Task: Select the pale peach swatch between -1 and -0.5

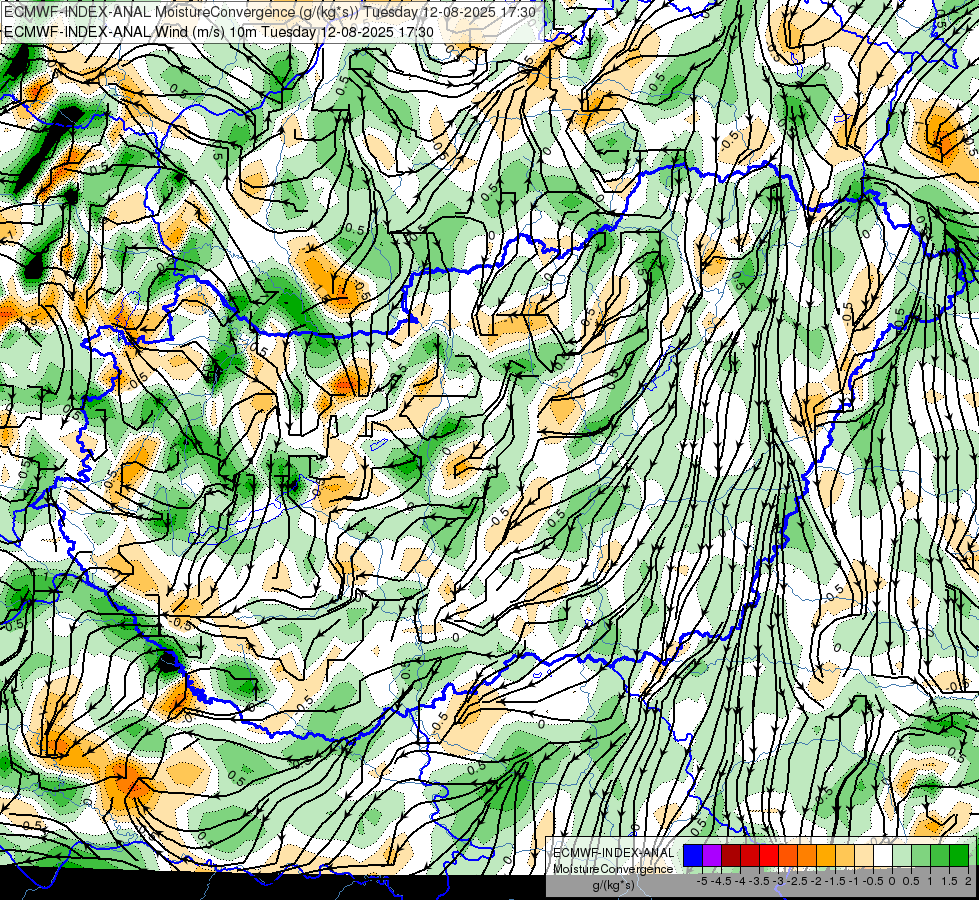Action: coord(864,856)
